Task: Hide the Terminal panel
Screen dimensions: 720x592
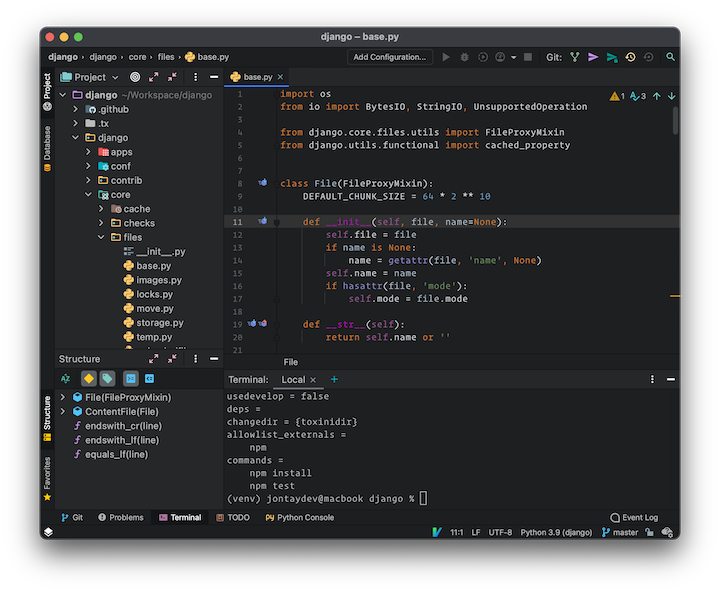Action: 671,379
